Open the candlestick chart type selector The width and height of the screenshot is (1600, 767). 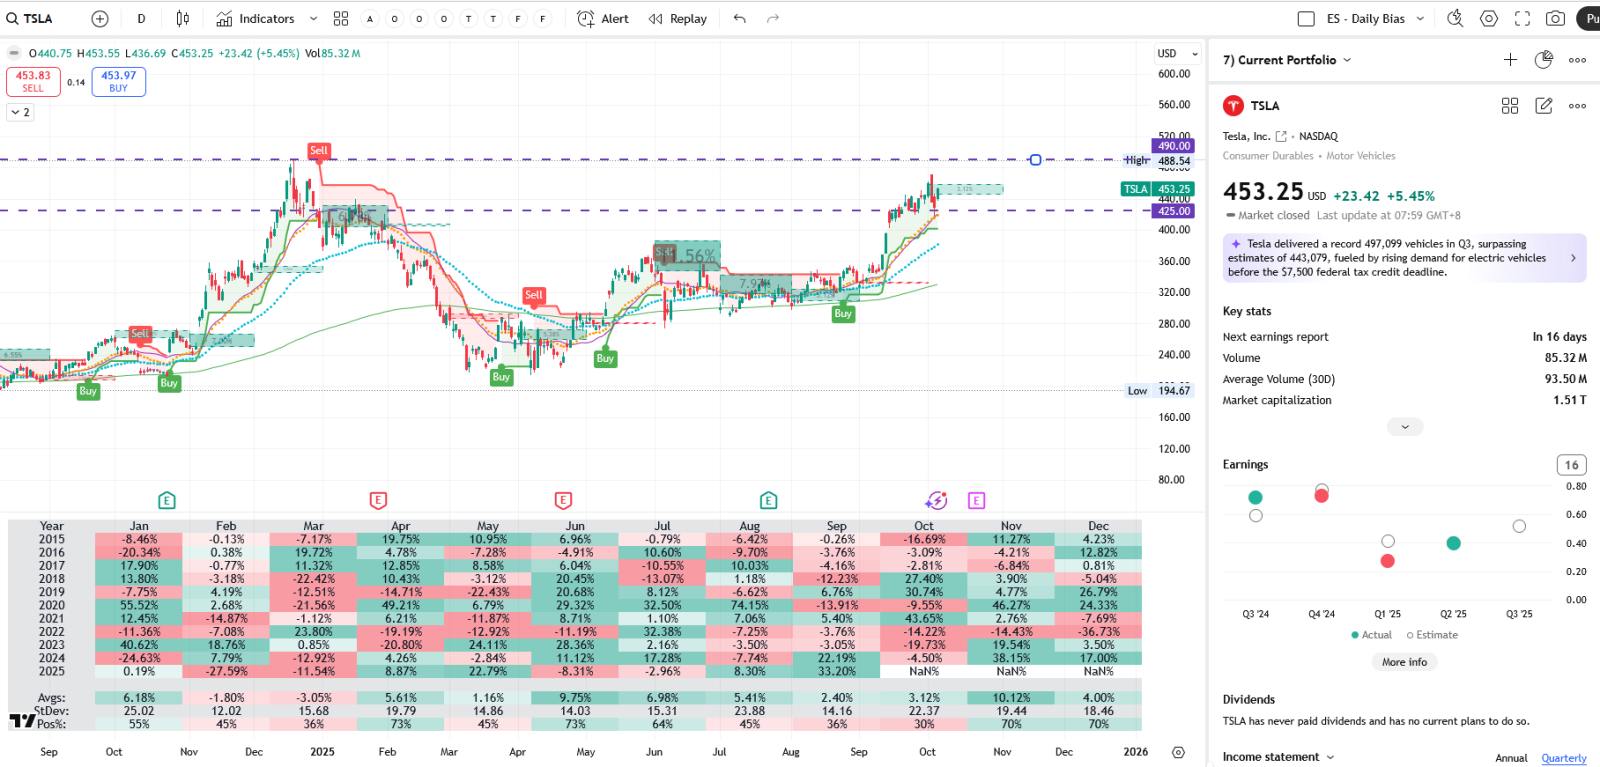point(182,19)
